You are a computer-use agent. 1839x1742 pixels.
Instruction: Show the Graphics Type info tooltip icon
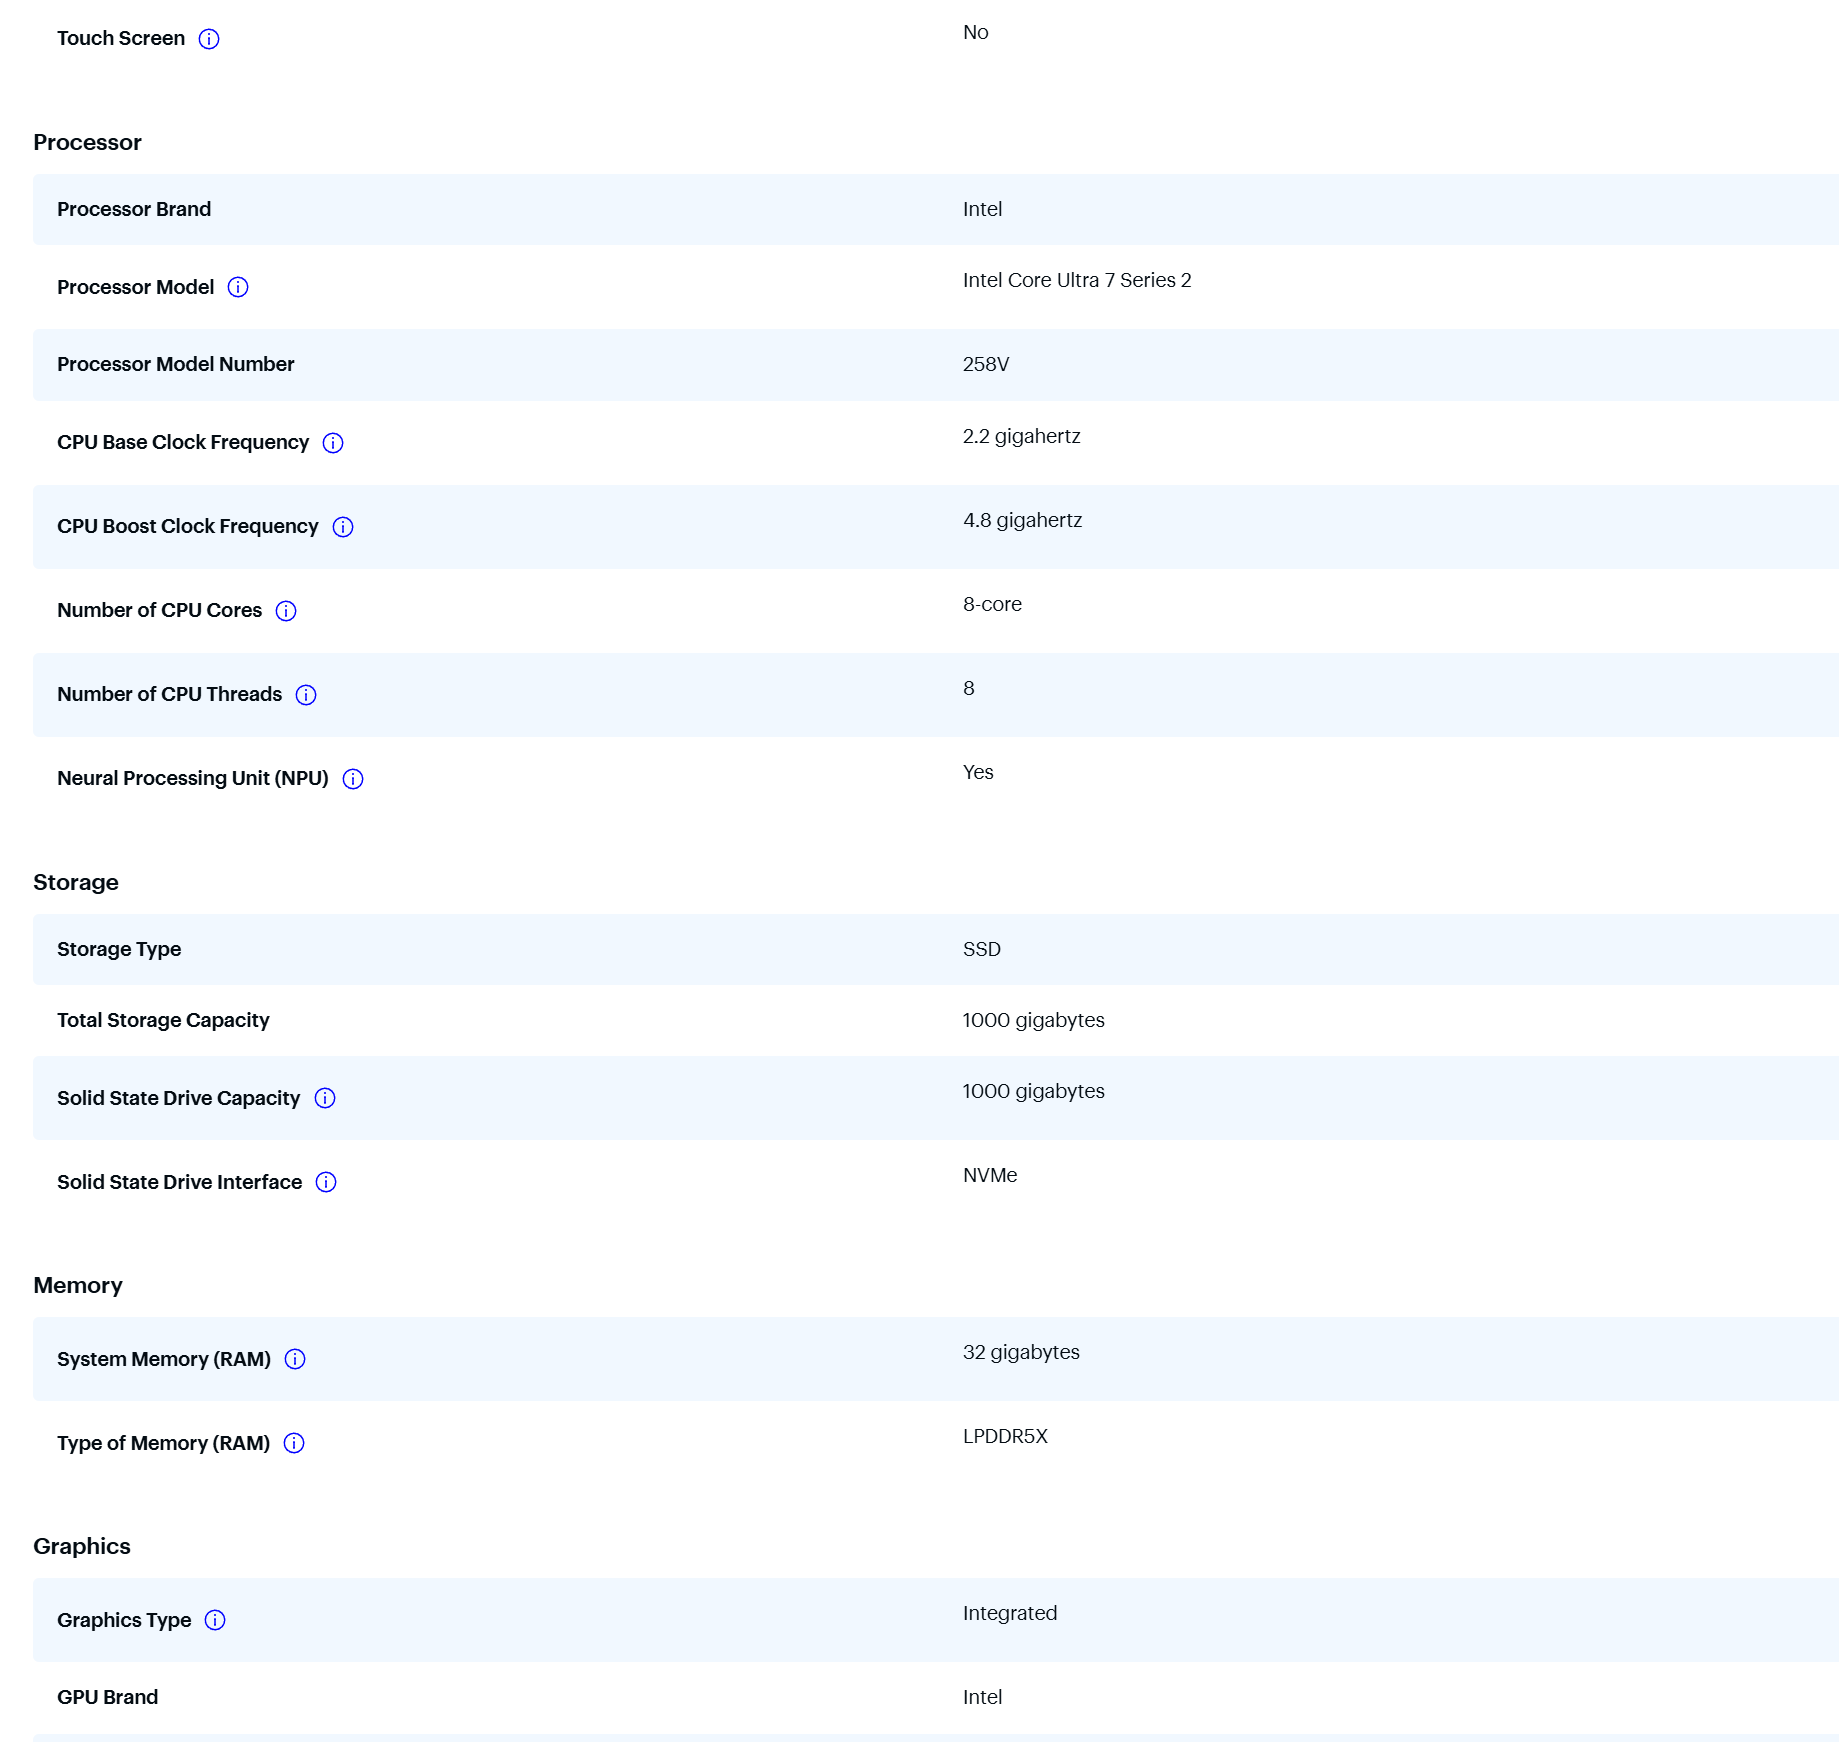click(215, 1620)
